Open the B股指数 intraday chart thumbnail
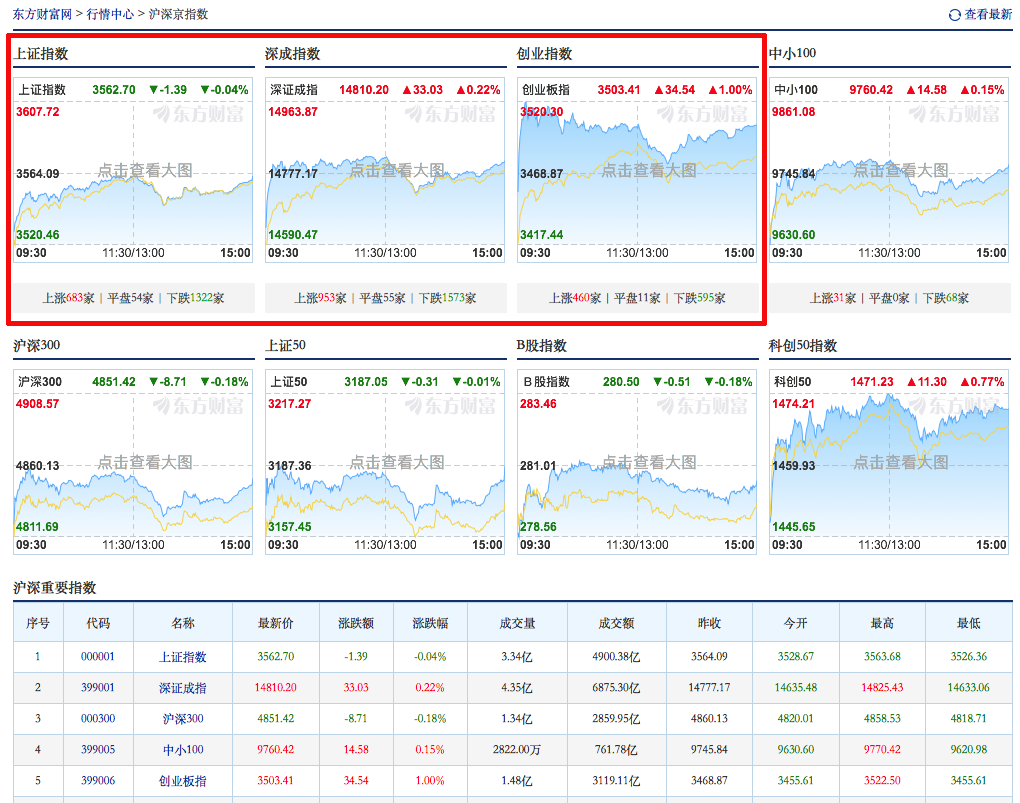Viewport: 1020px width, 803px height. tap(637, 462)
